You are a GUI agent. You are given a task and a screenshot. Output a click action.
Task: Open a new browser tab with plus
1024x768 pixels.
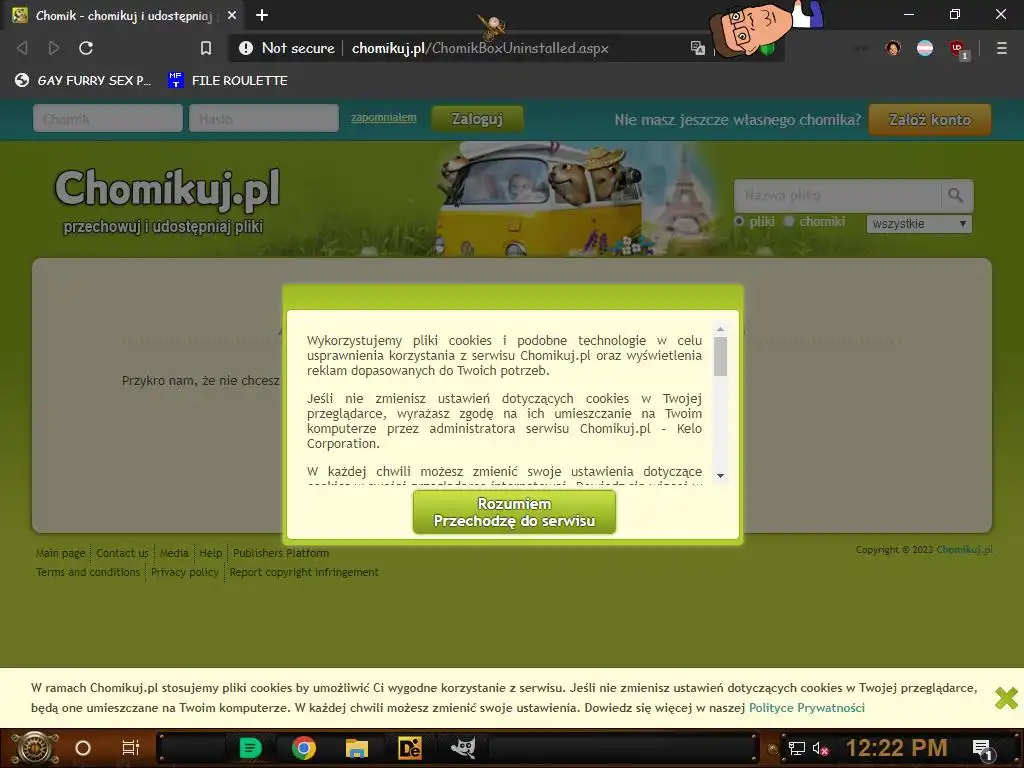click(x=261, y=15)
